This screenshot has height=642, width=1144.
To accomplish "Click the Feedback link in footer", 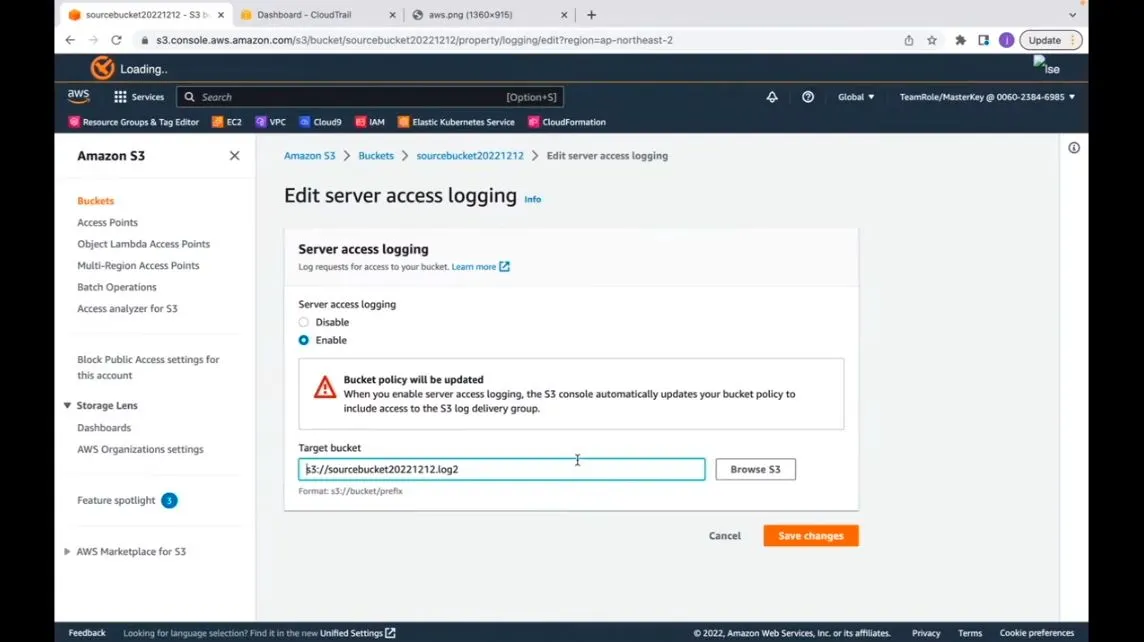I will click(x=87, y=633).
